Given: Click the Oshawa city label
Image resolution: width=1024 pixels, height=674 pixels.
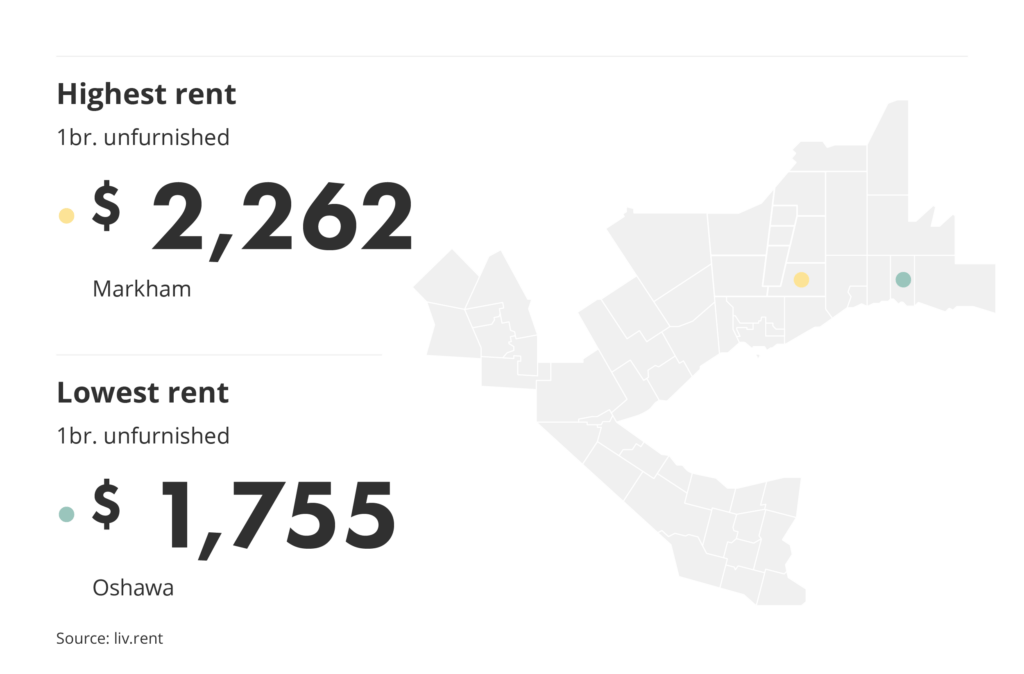Looking at the screenshot, I should click(133, 588).
